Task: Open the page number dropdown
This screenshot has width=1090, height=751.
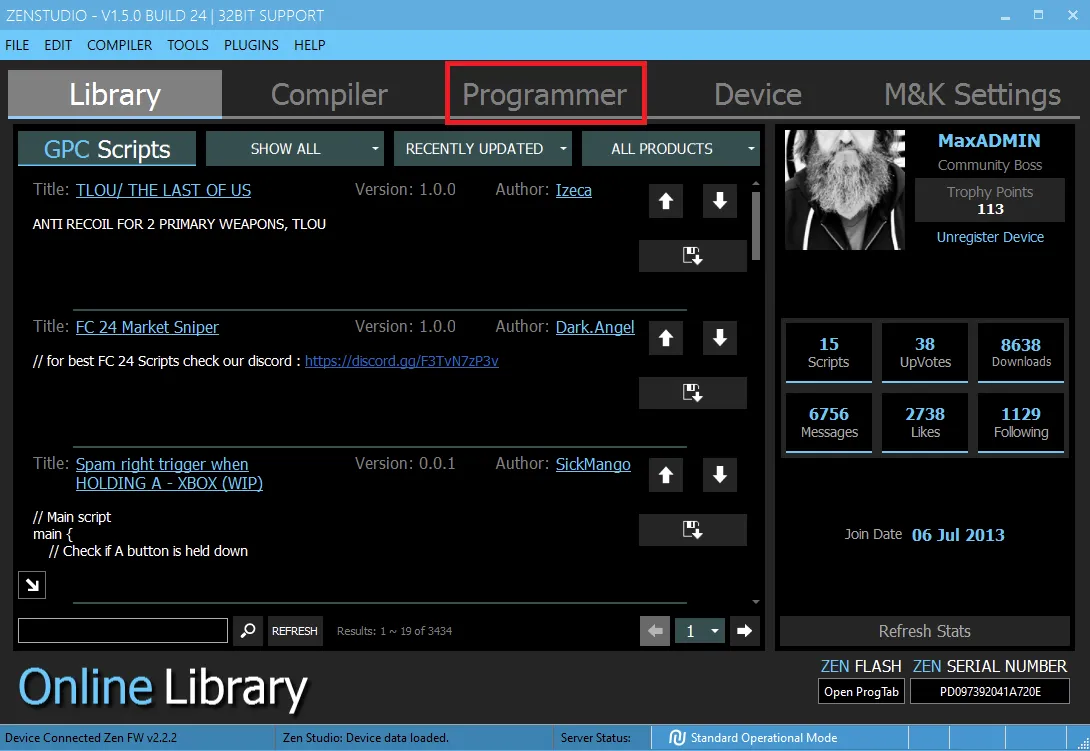Action: (701, 631)
